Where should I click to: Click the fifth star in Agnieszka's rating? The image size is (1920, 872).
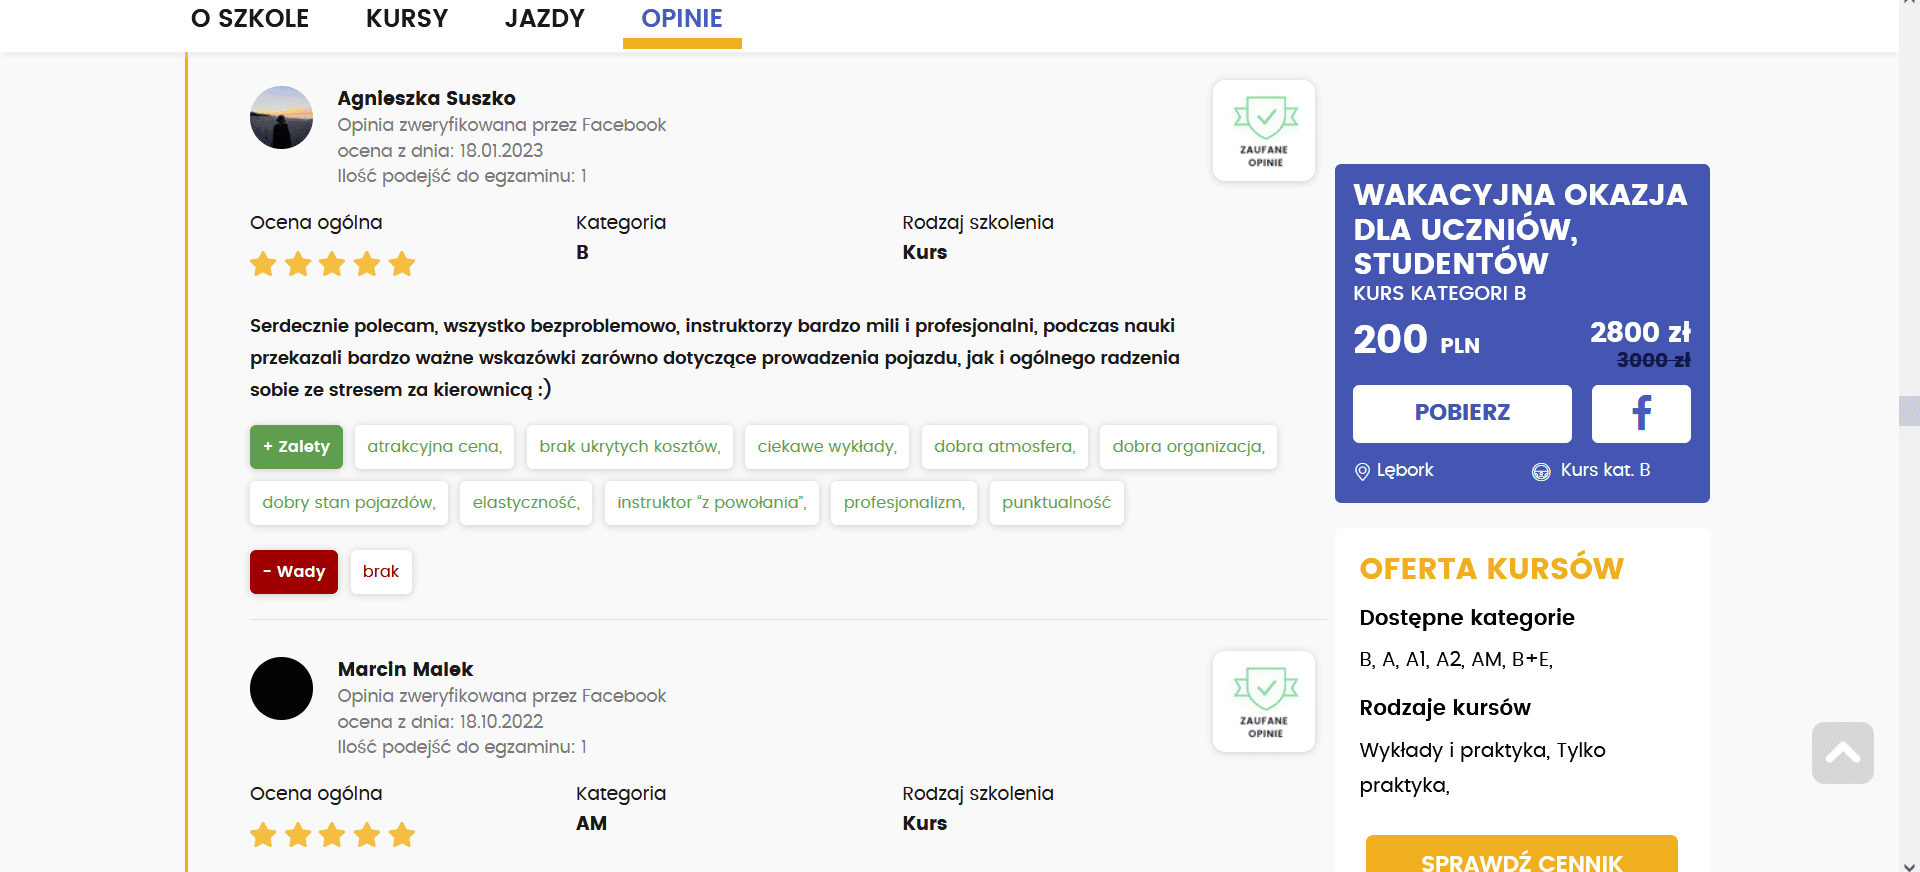coord(402,264)
